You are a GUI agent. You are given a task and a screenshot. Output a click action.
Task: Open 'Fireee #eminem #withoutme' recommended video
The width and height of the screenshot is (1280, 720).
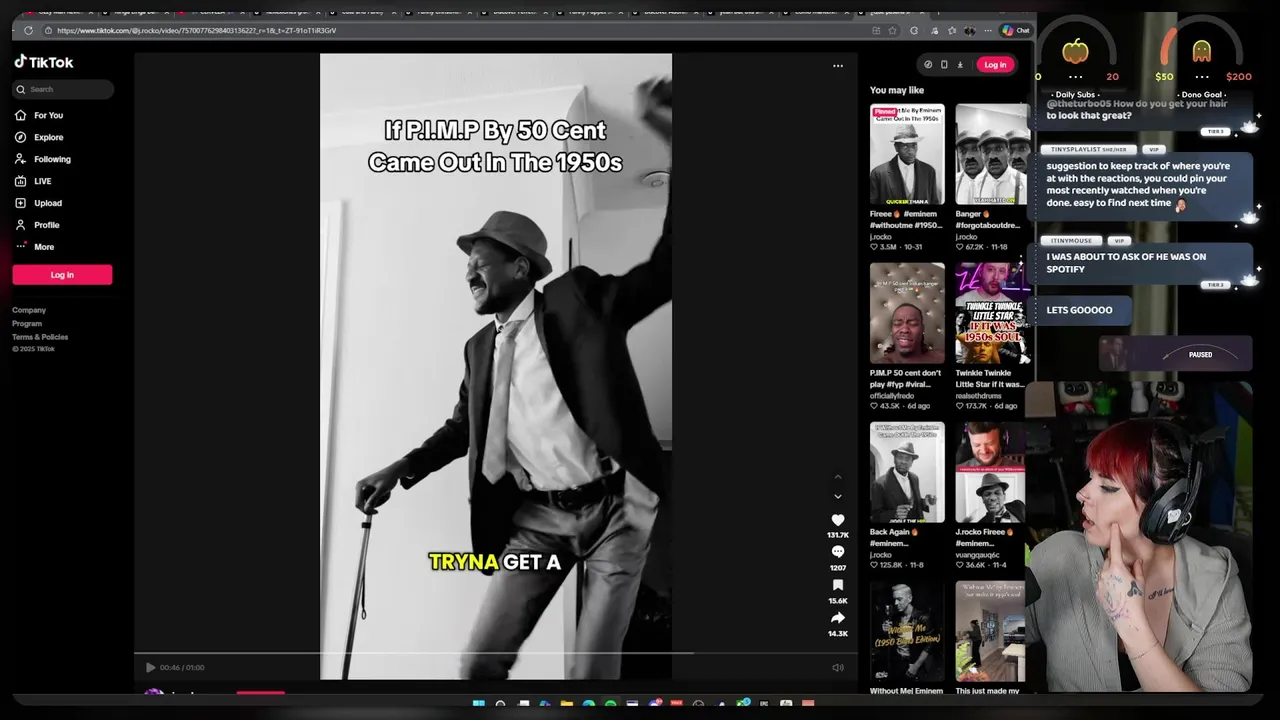(907, 155)
